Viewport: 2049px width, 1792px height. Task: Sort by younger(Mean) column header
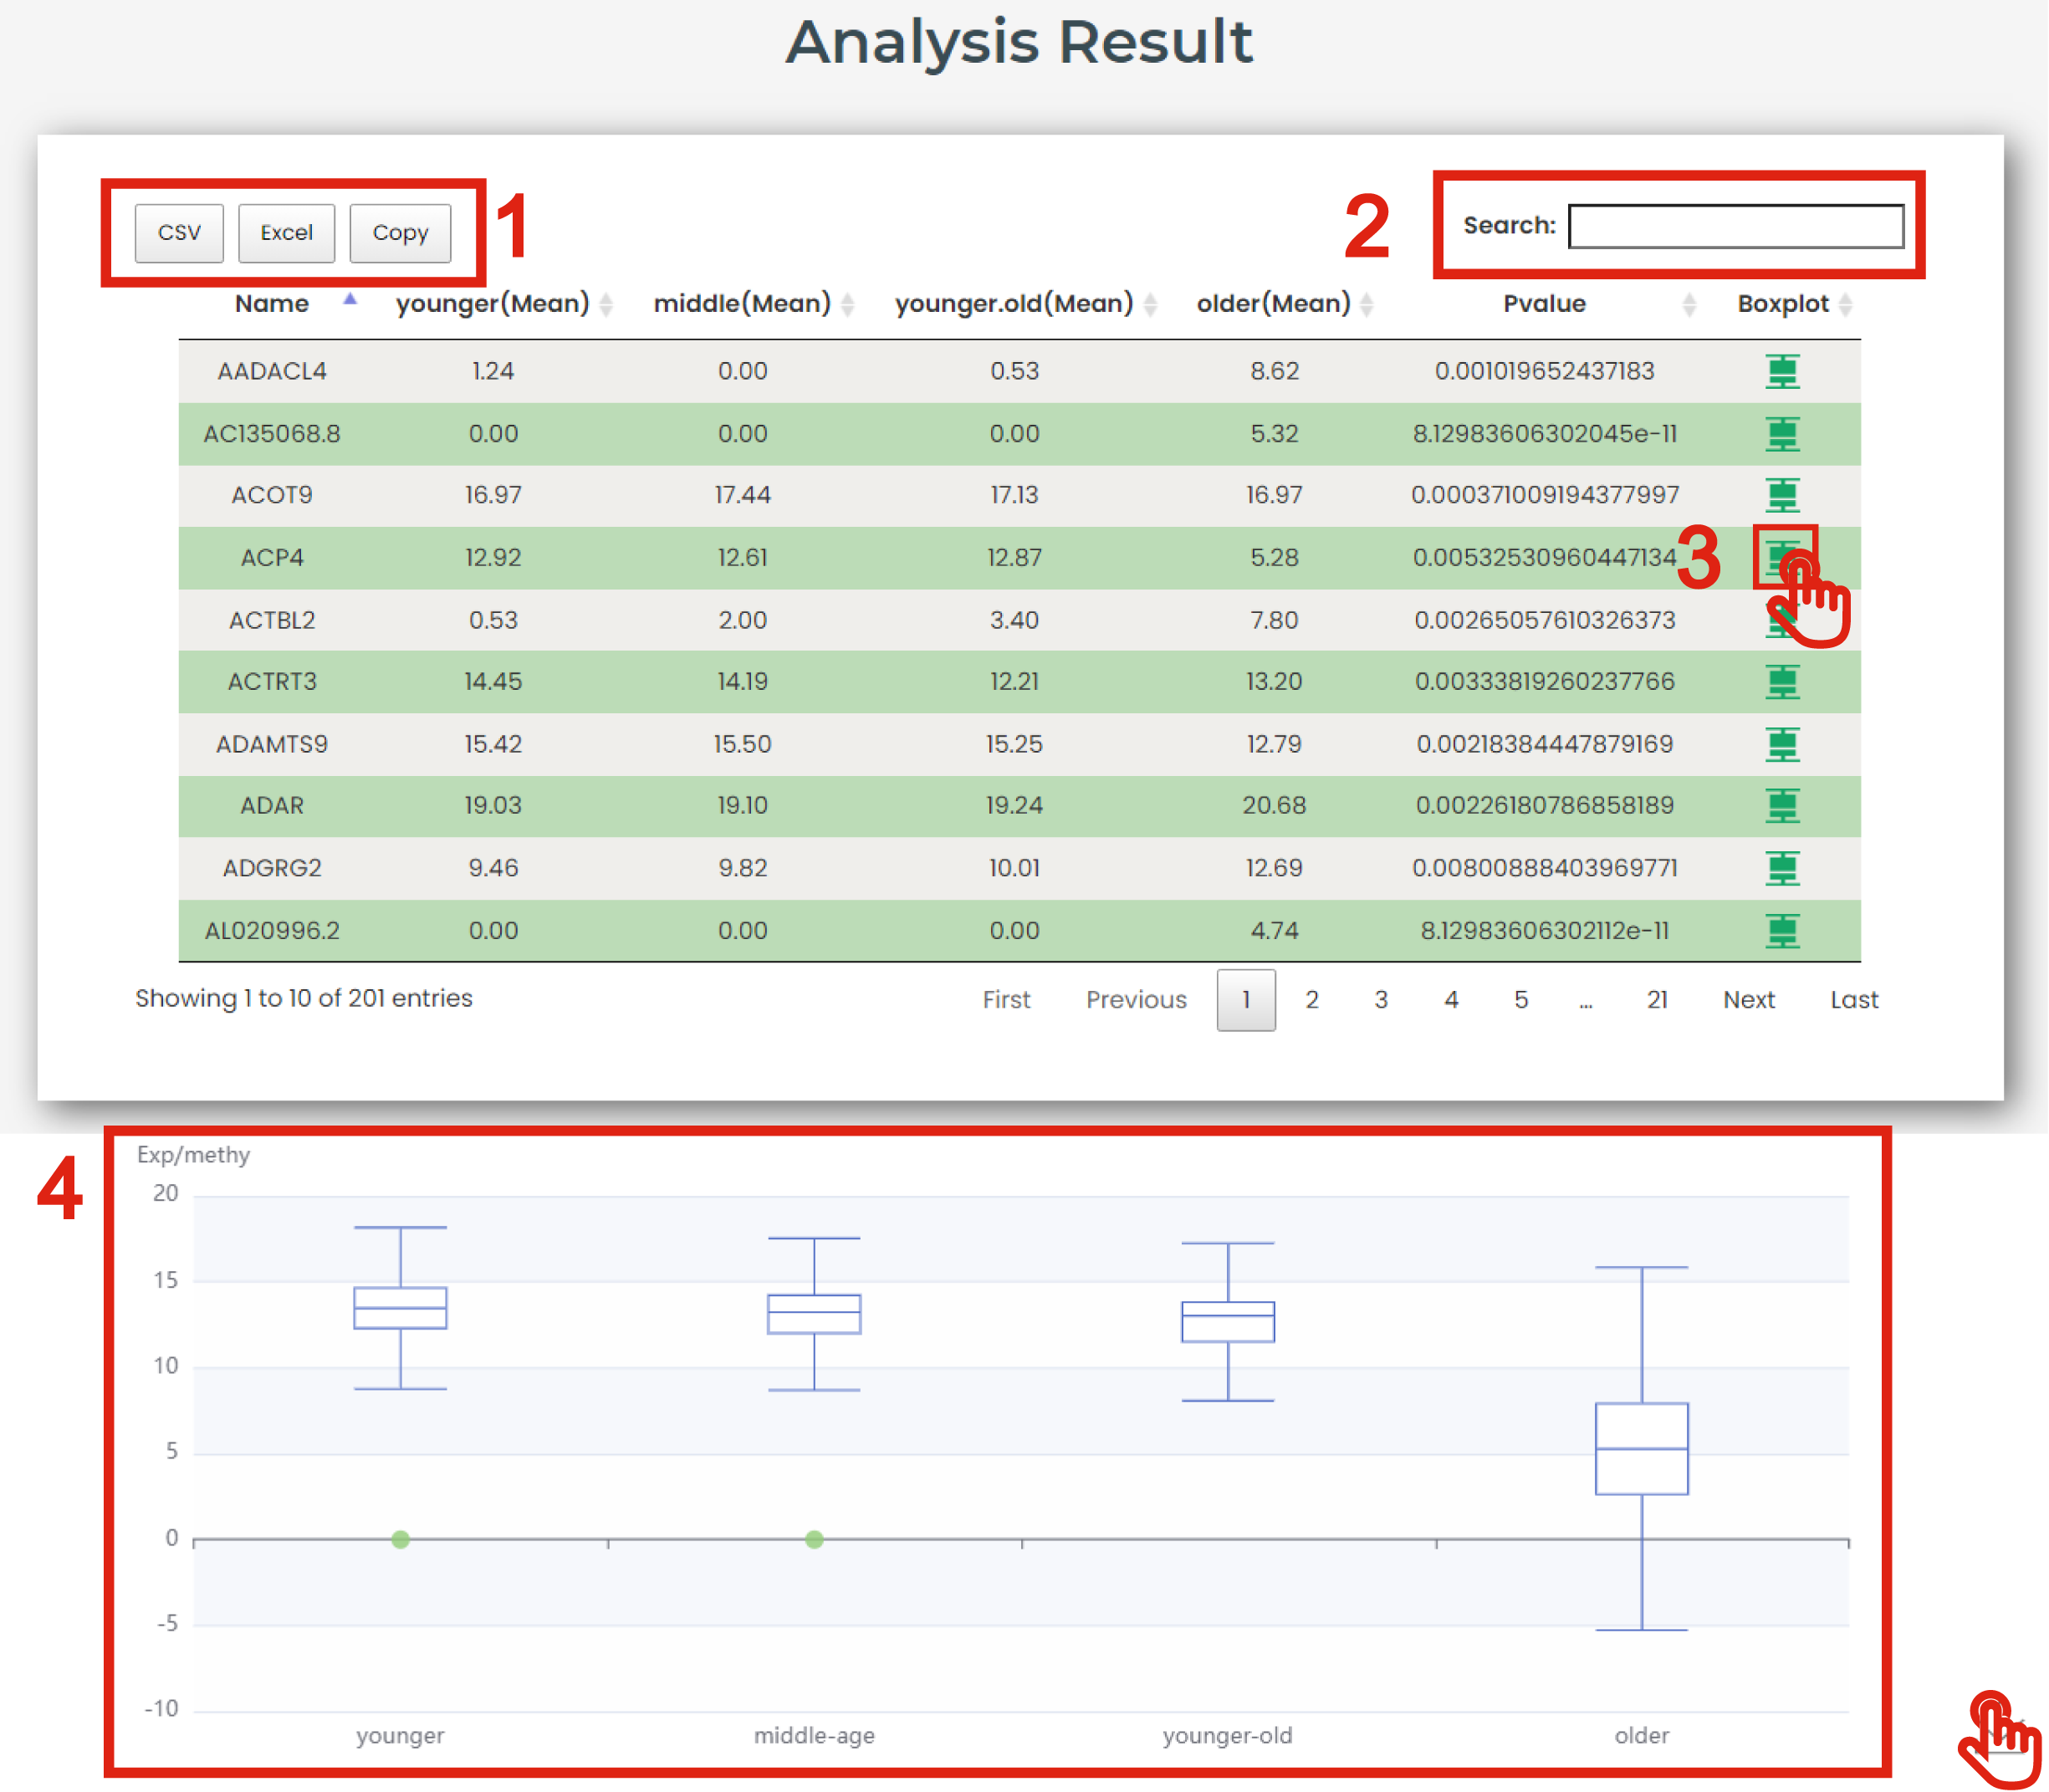493,304
